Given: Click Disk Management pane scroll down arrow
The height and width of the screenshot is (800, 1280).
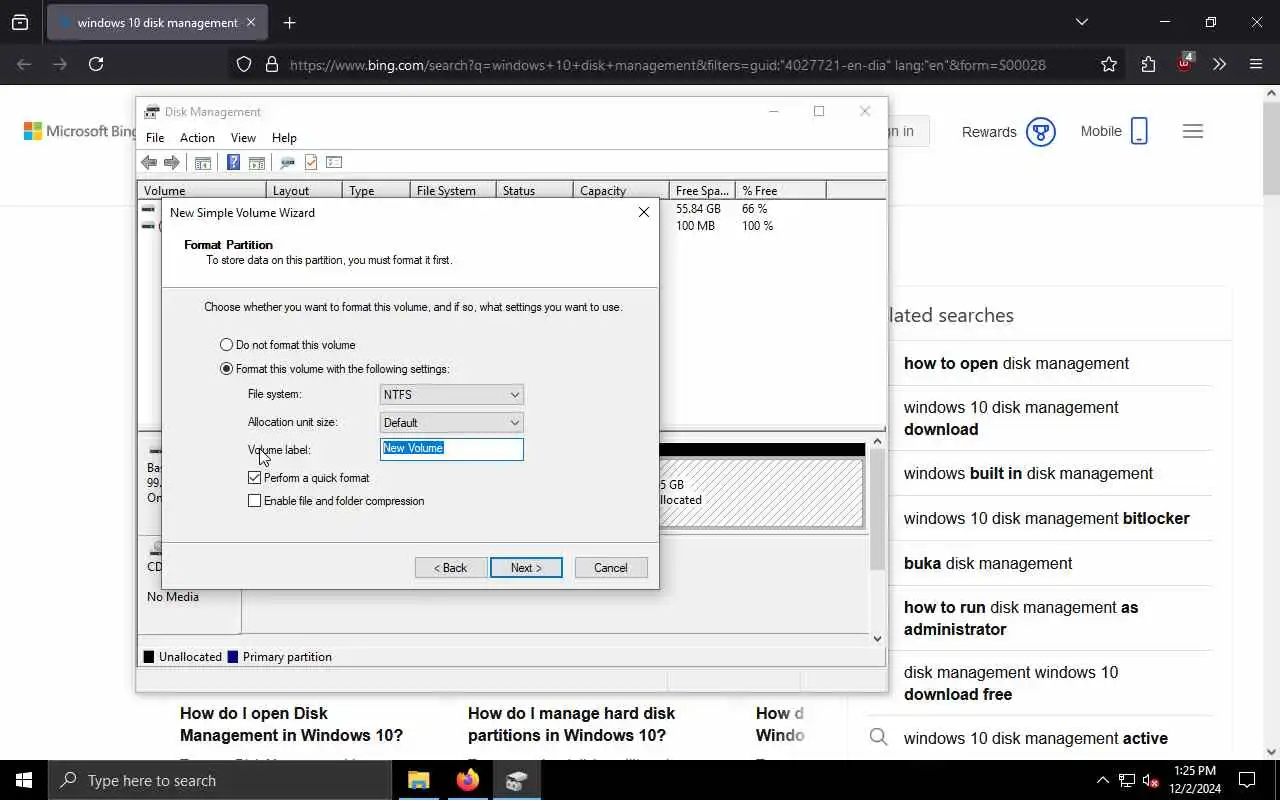Looking at the screenshot, I should click(877, 638).
